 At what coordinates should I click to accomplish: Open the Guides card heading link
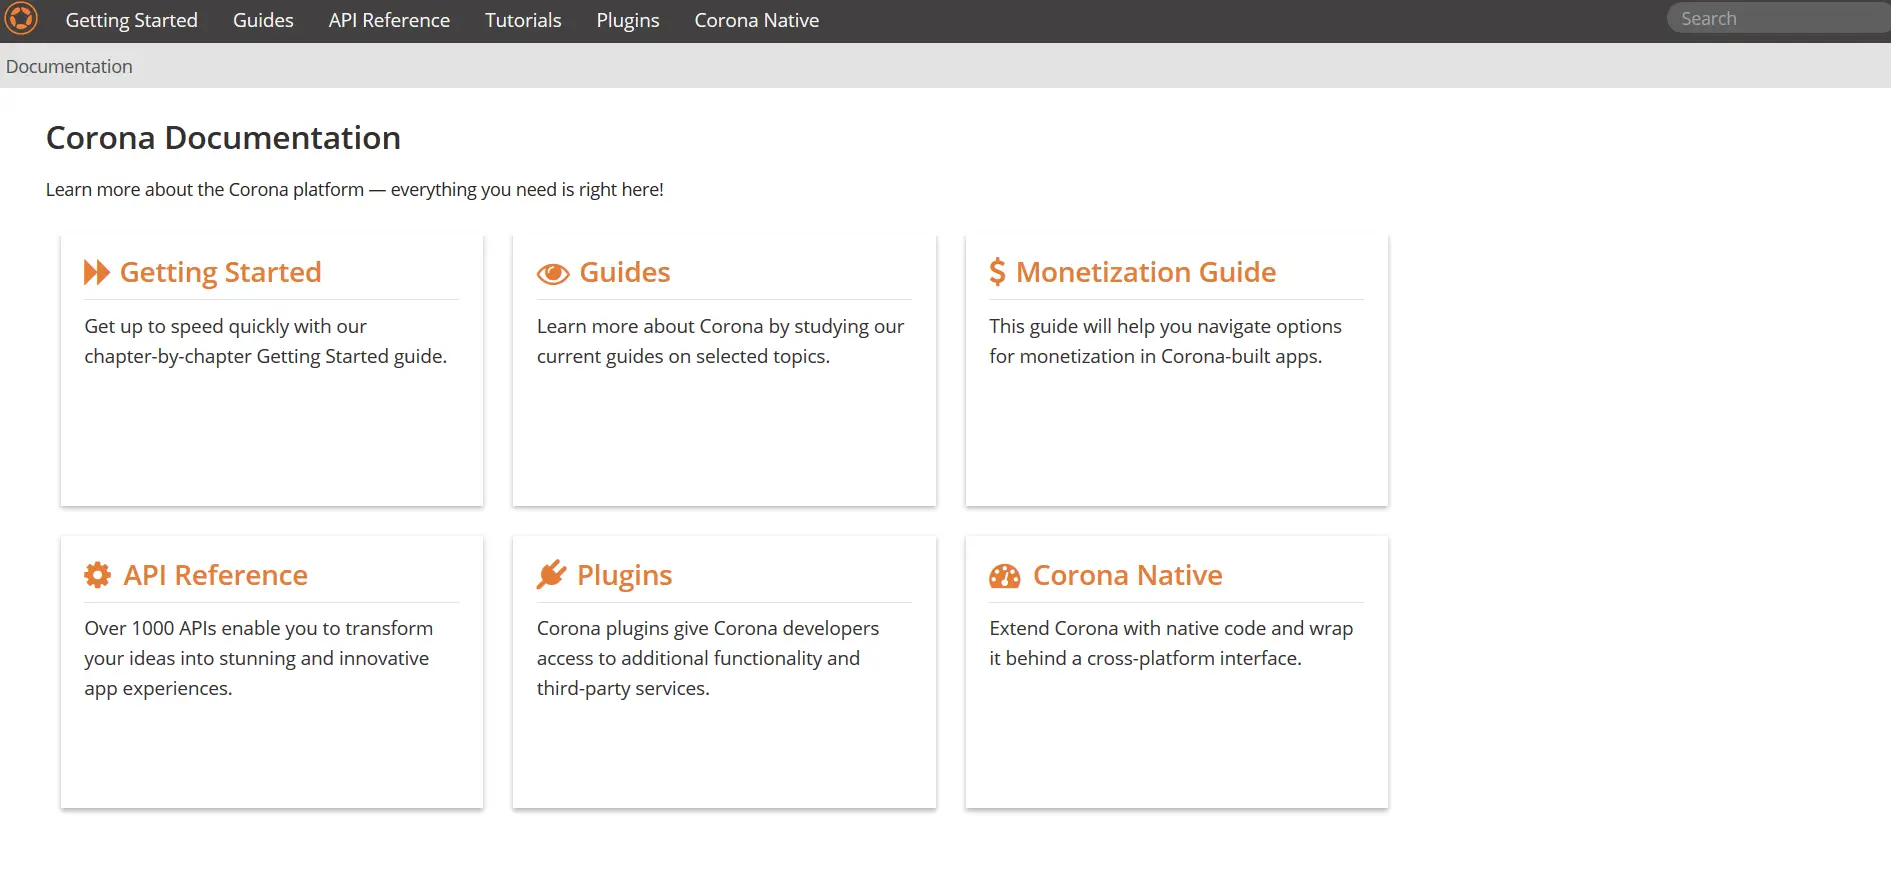[x=625, y=272]
